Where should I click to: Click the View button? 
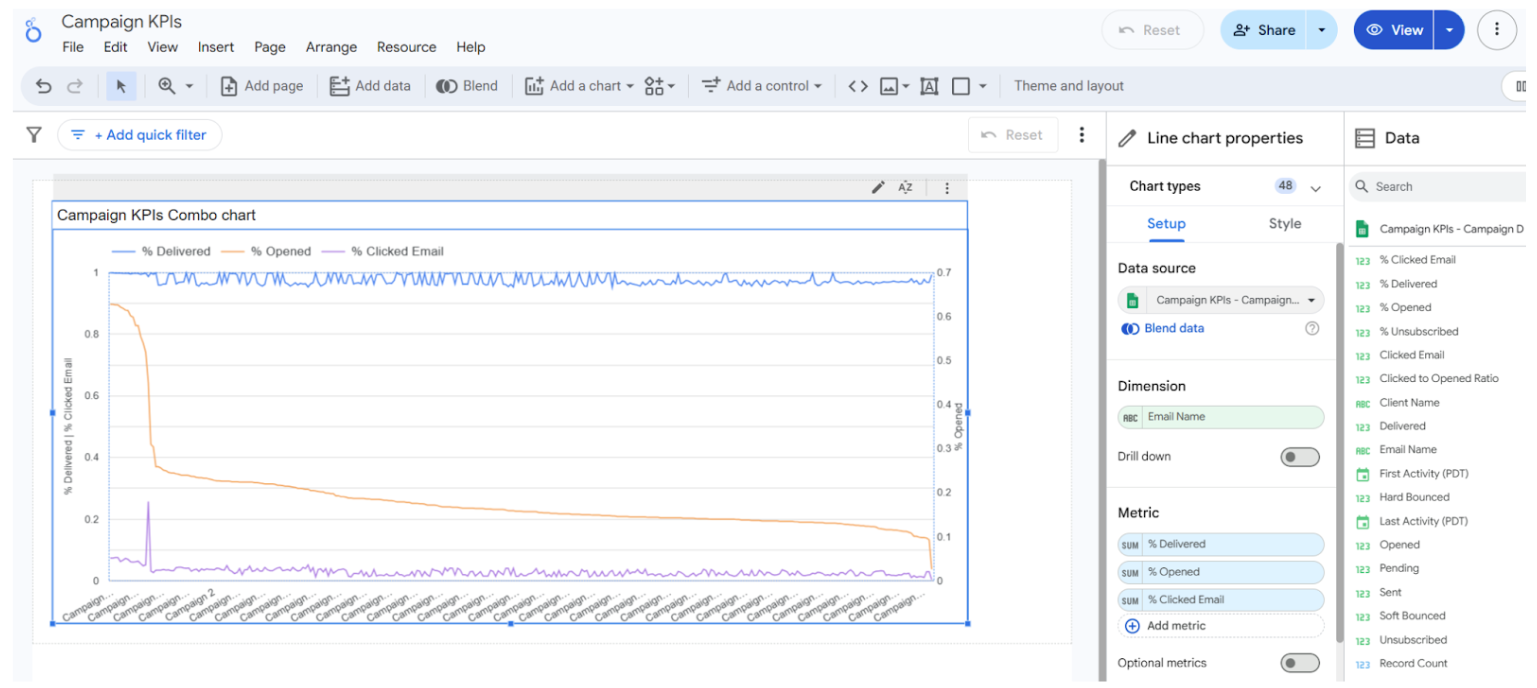1394,30
